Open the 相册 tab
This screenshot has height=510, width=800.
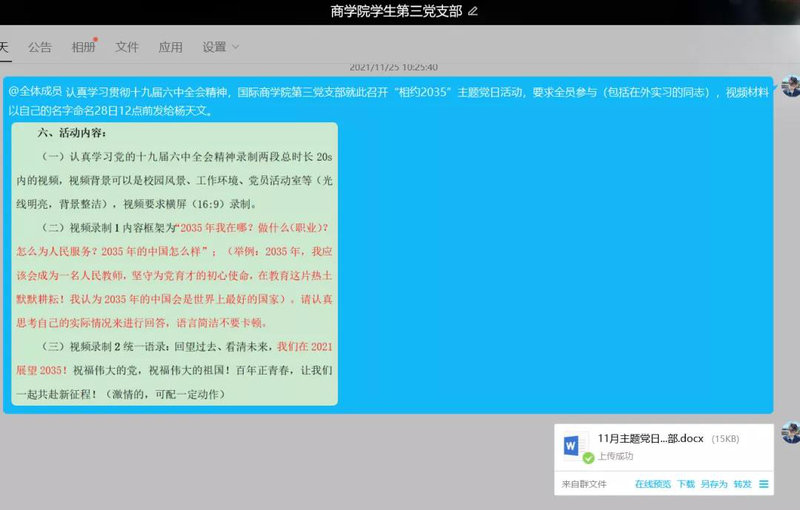pos(84,47)
